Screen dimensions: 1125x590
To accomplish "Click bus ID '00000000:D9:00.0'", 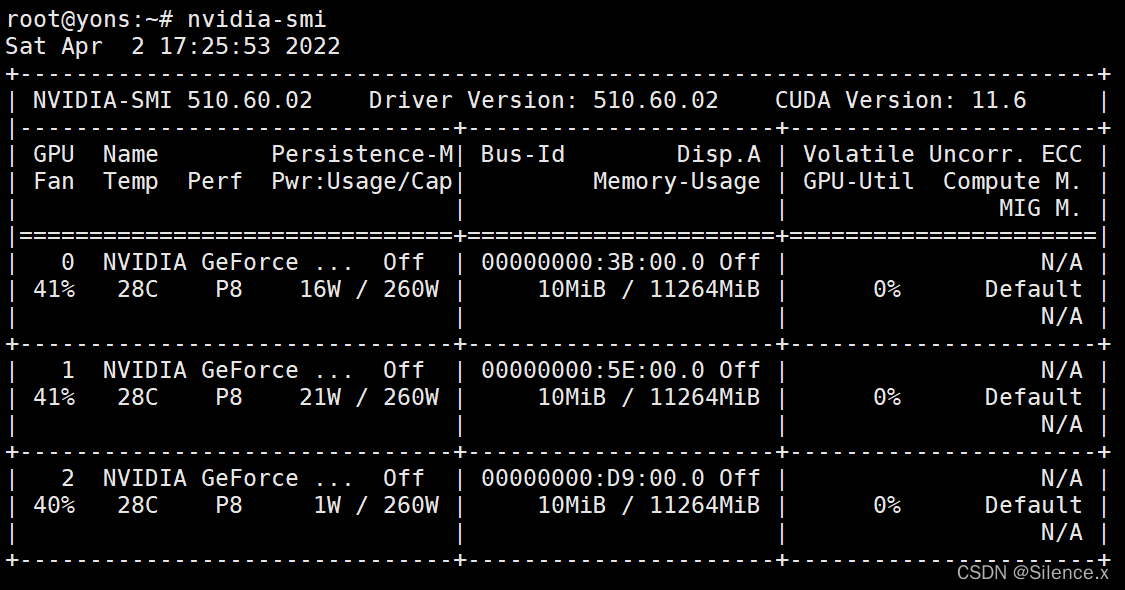I will pos(593,477).
